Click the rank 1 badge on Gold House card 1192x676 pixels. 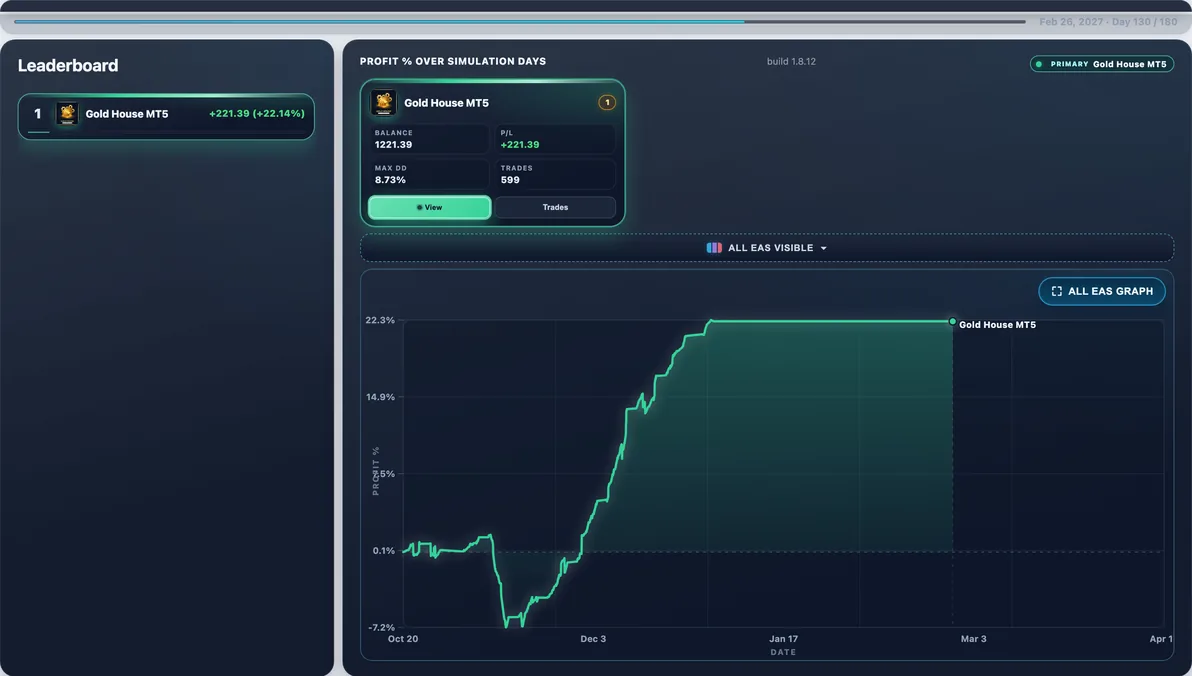(607, 103)
